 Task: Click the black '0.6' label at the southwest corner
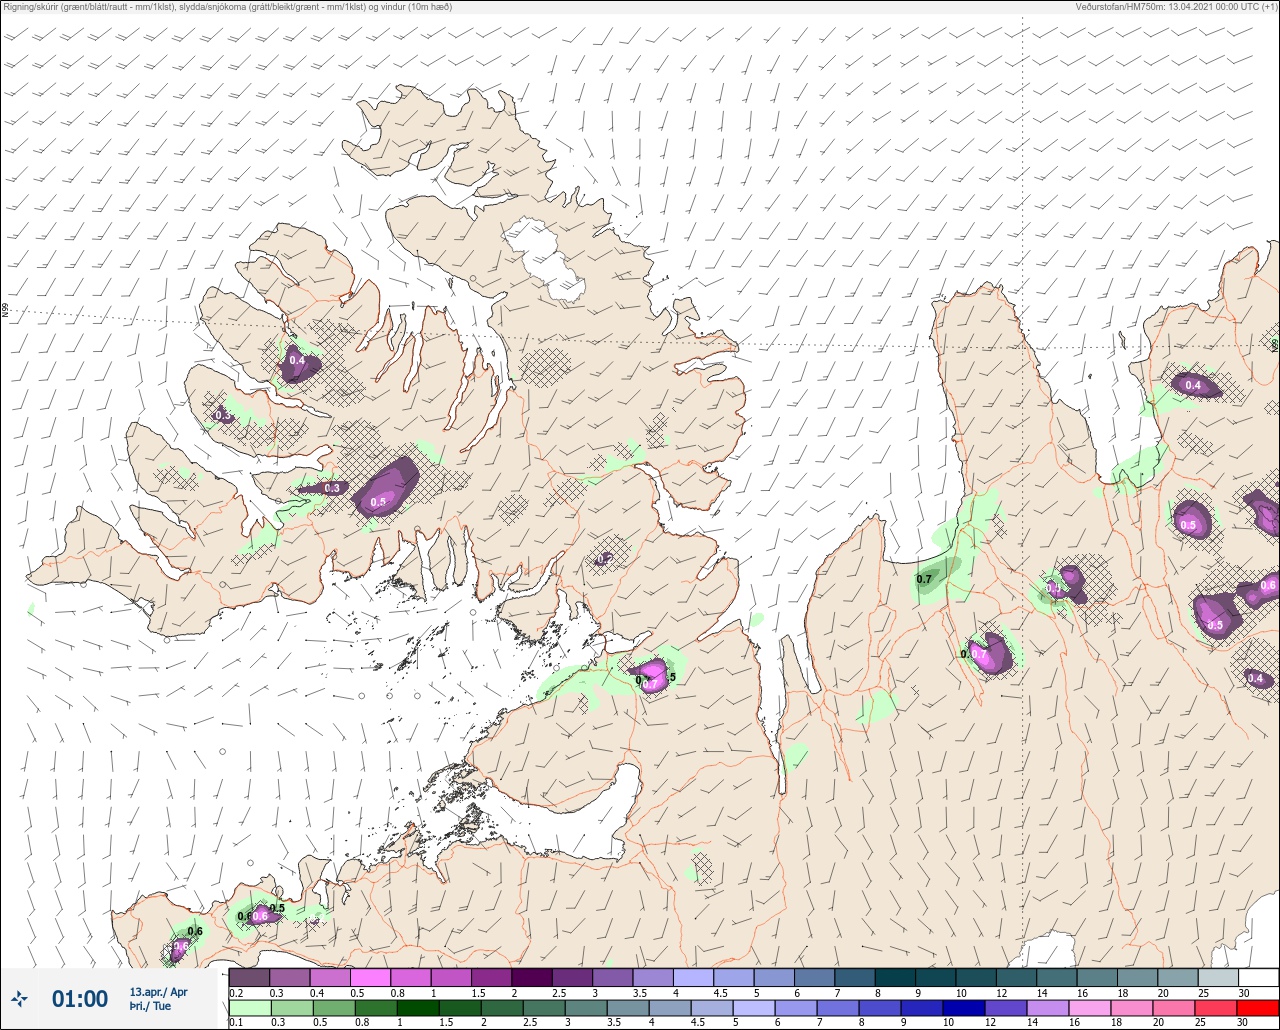coord(195,931)
